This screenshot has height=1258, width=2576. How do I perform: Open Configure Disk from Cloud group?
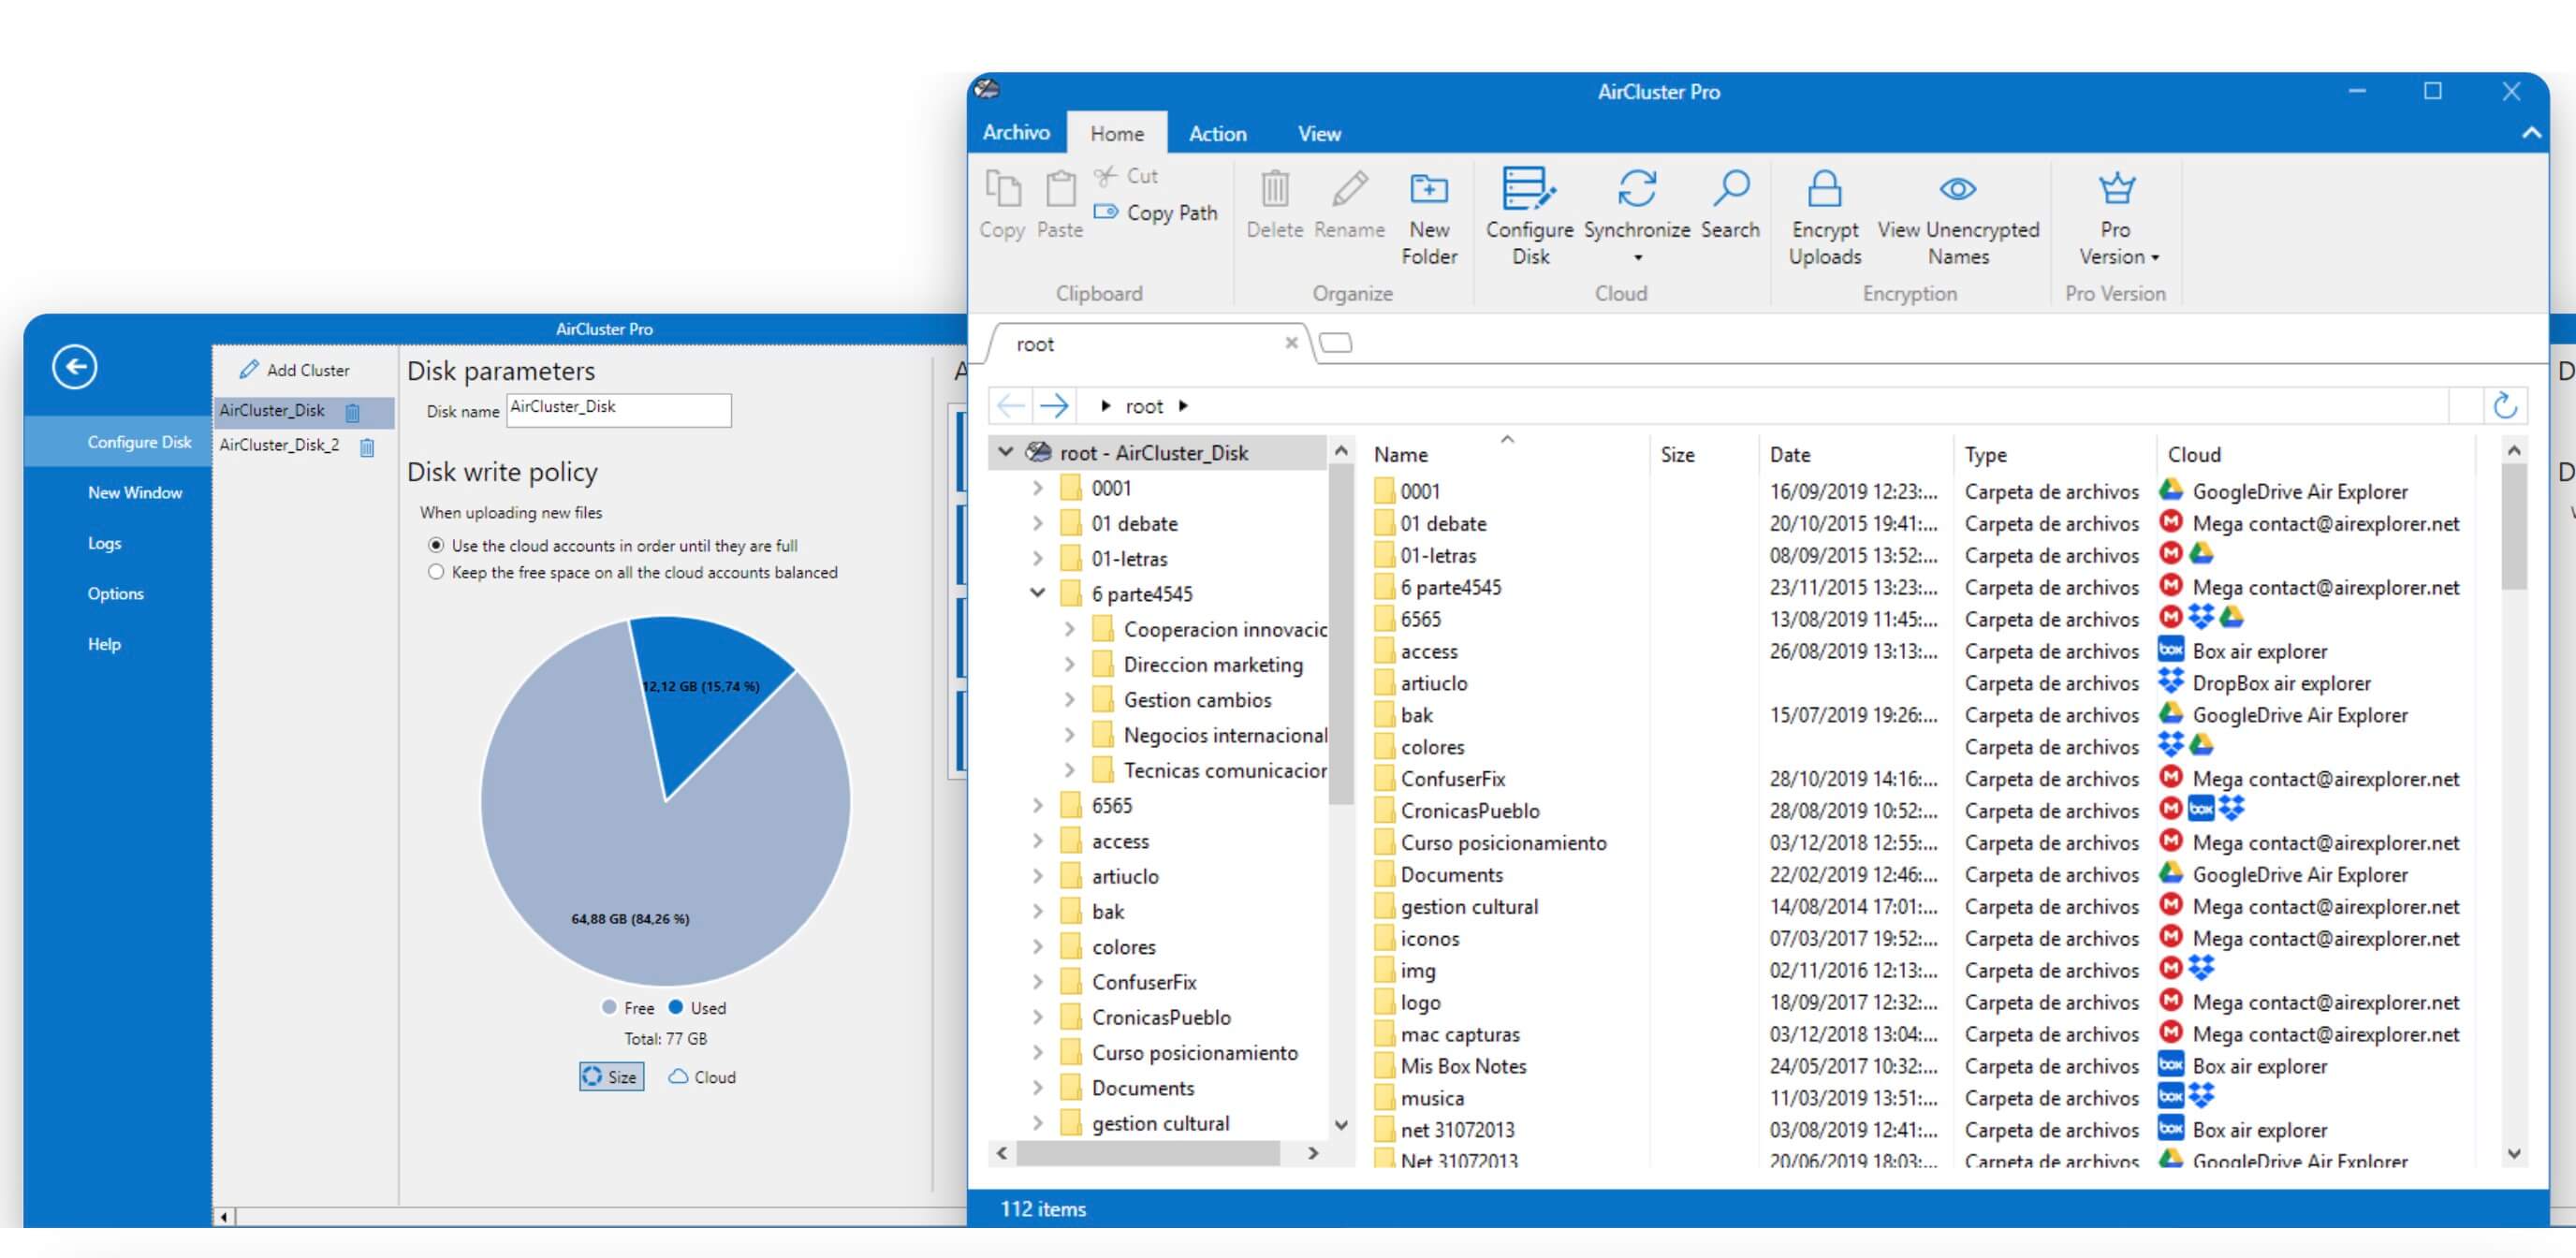1529,216
